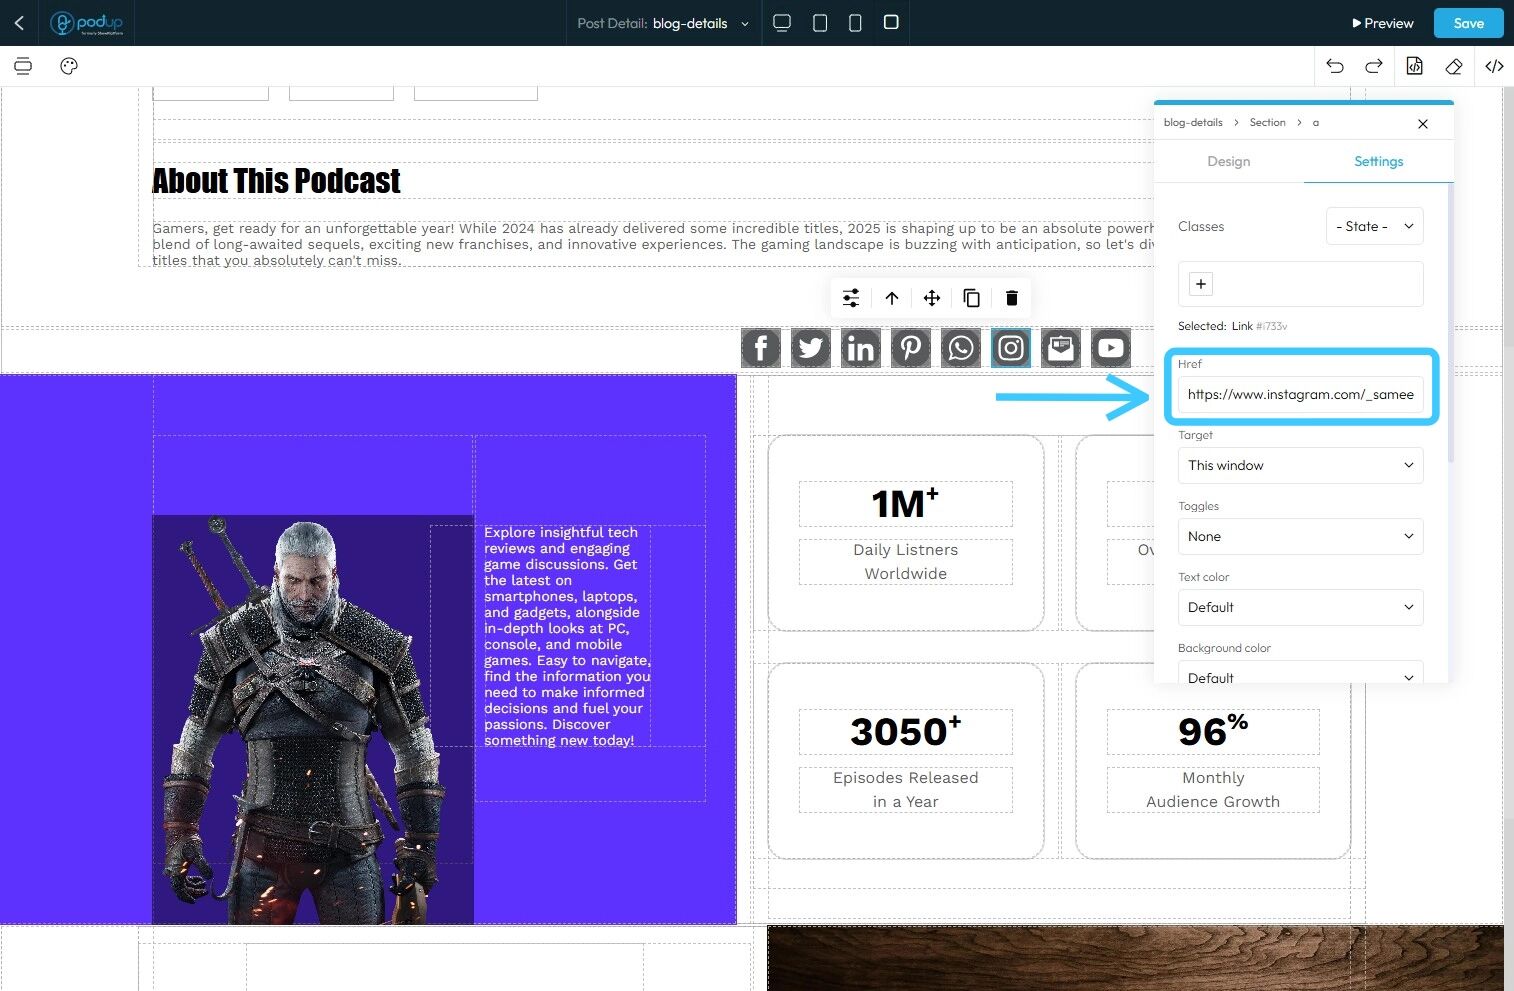Open the code editor brackets icon

[1494, 66]
